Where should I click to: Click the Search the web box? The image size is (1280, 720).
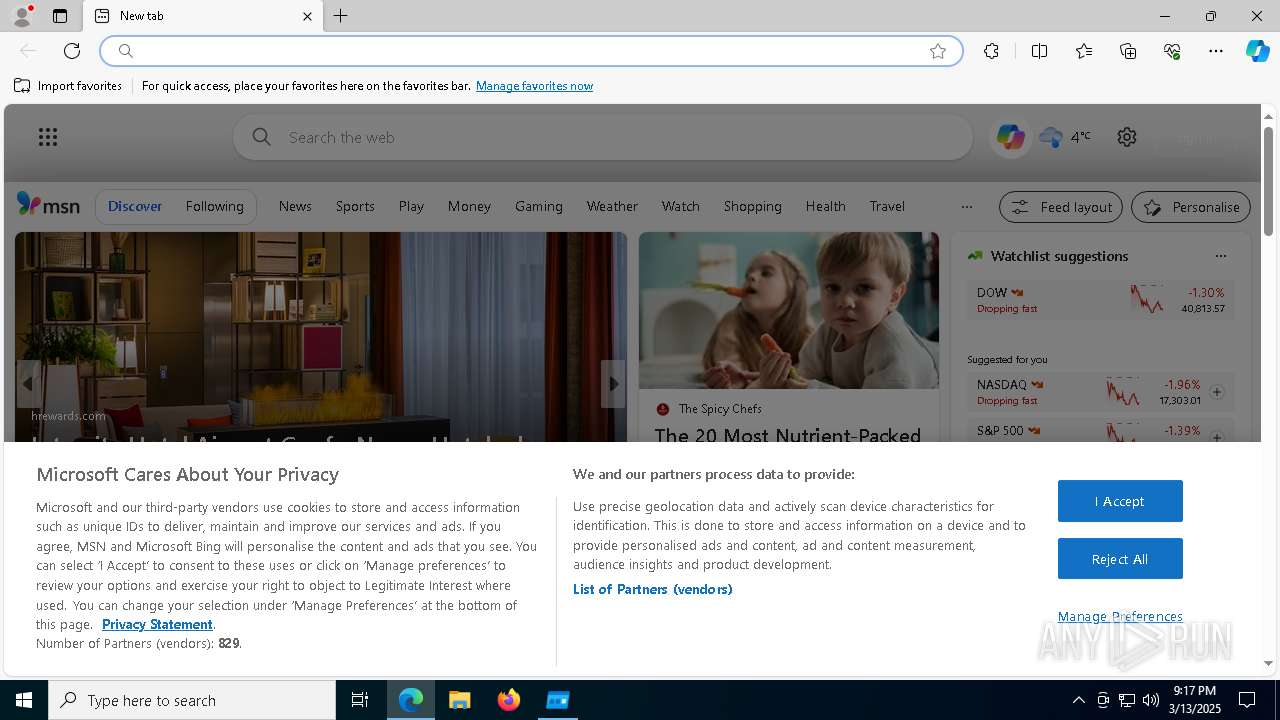tap(603, 137)
